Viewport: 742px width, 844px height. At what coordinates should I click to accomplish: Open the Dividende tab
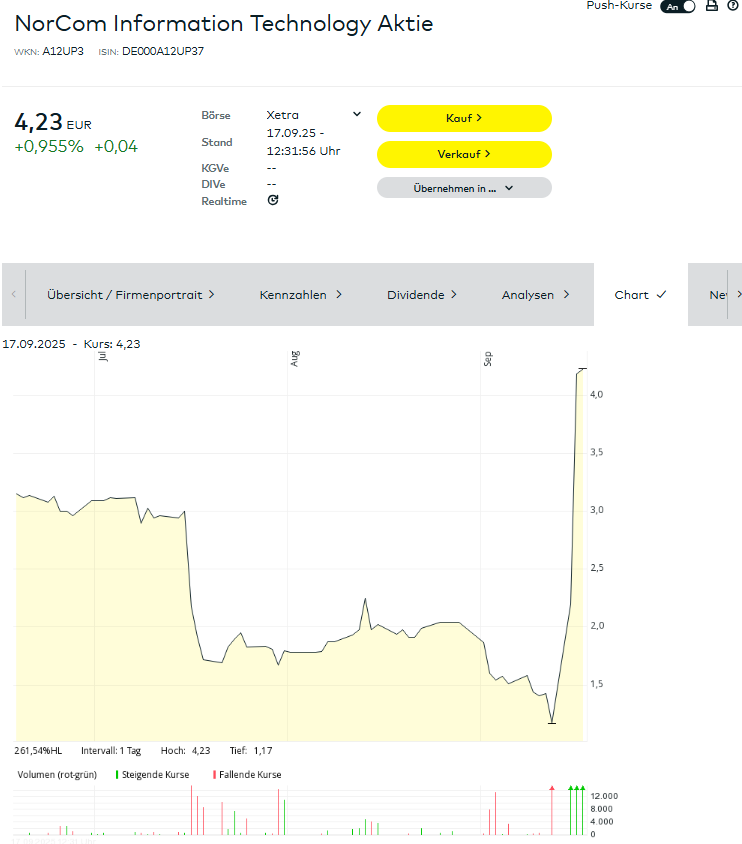click(x=422, y=295)
